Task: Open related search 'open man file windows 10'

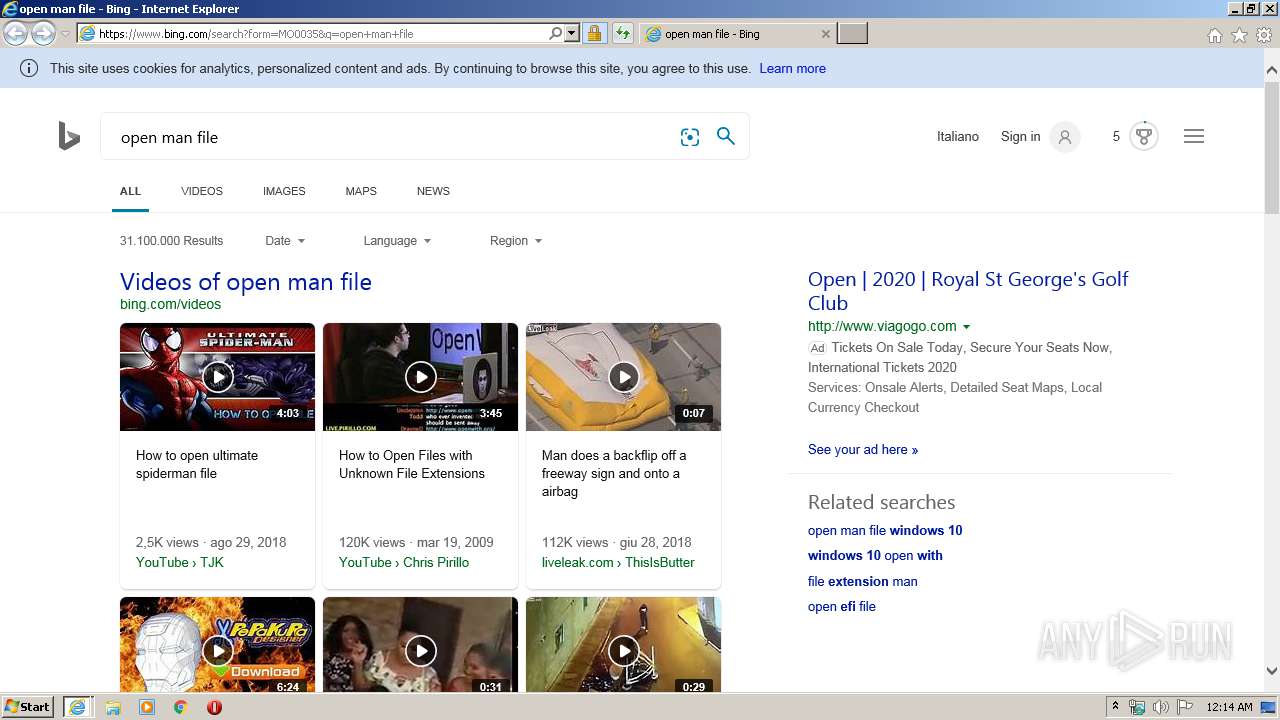Action: pyautogui.click(x=885, y=531)
